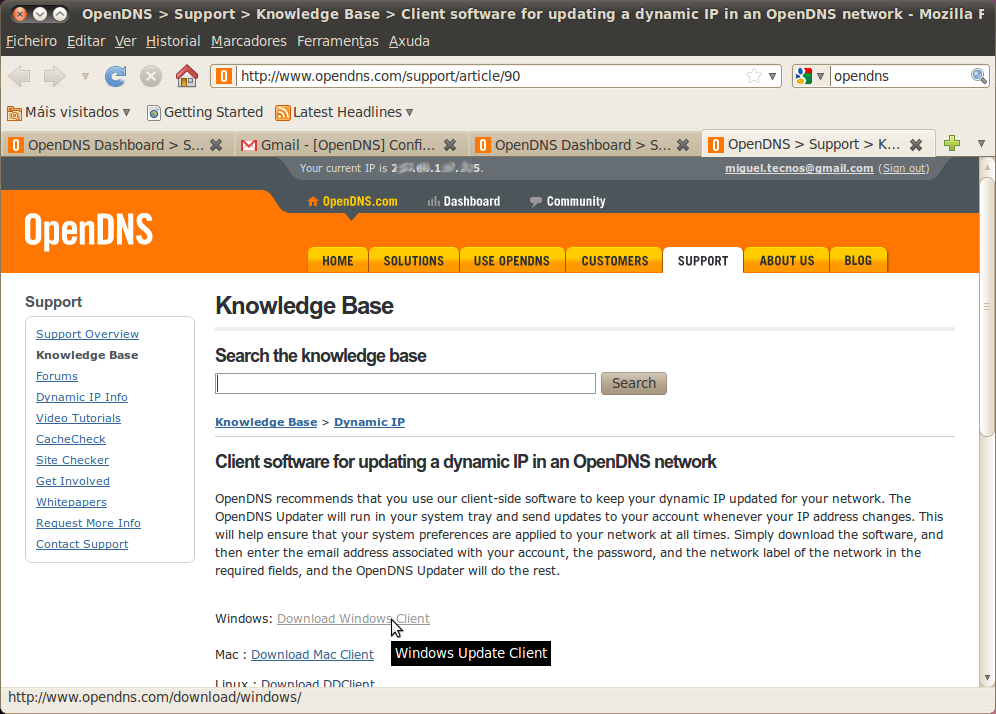Open the SOLUTIONS navigation tab
Viewport: 996px width, 714px height.
pos(414,260)
